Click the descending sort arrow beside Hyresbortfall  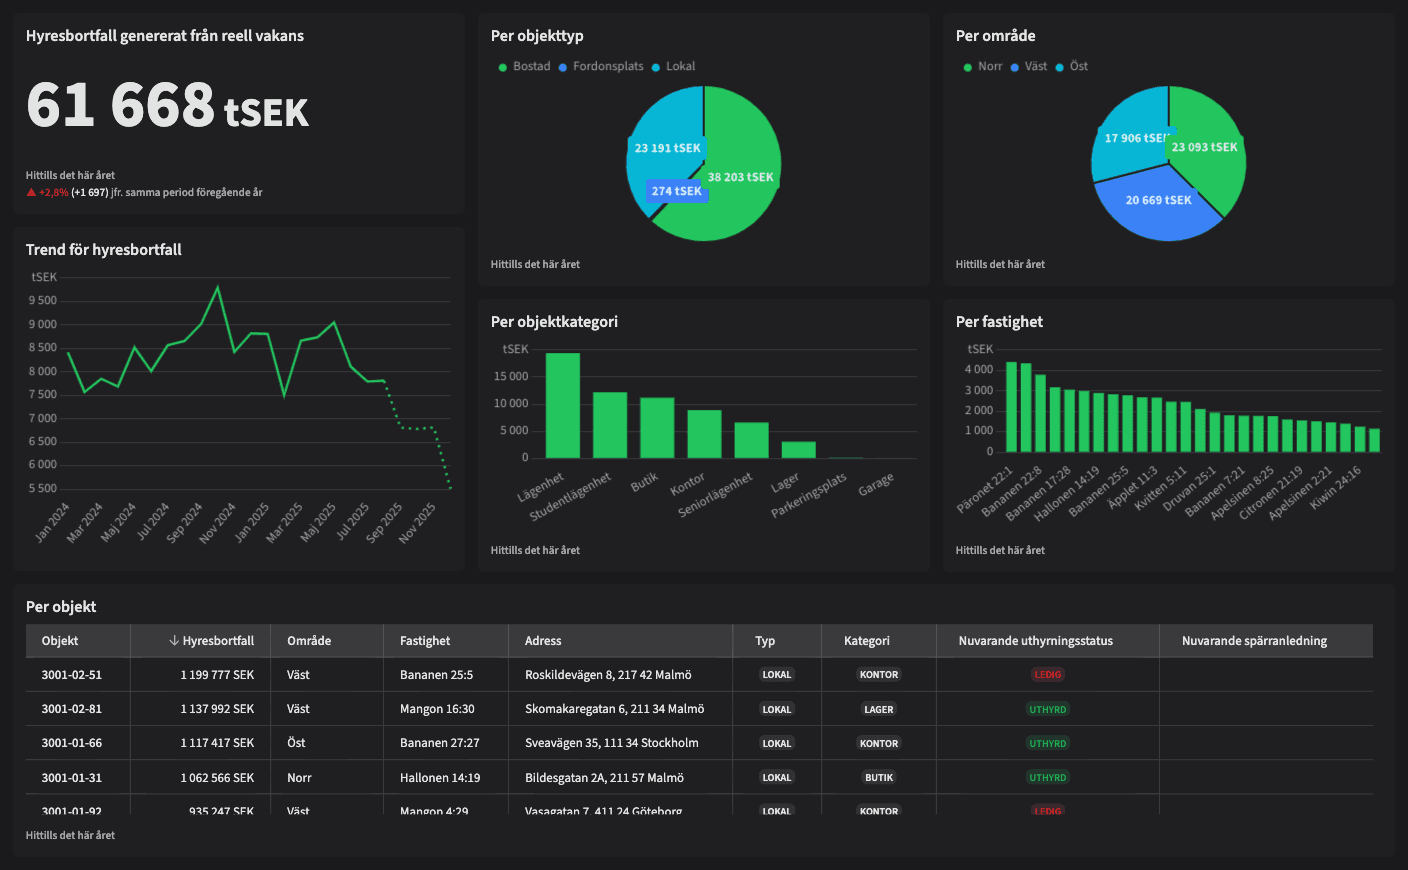pos(174,641)
